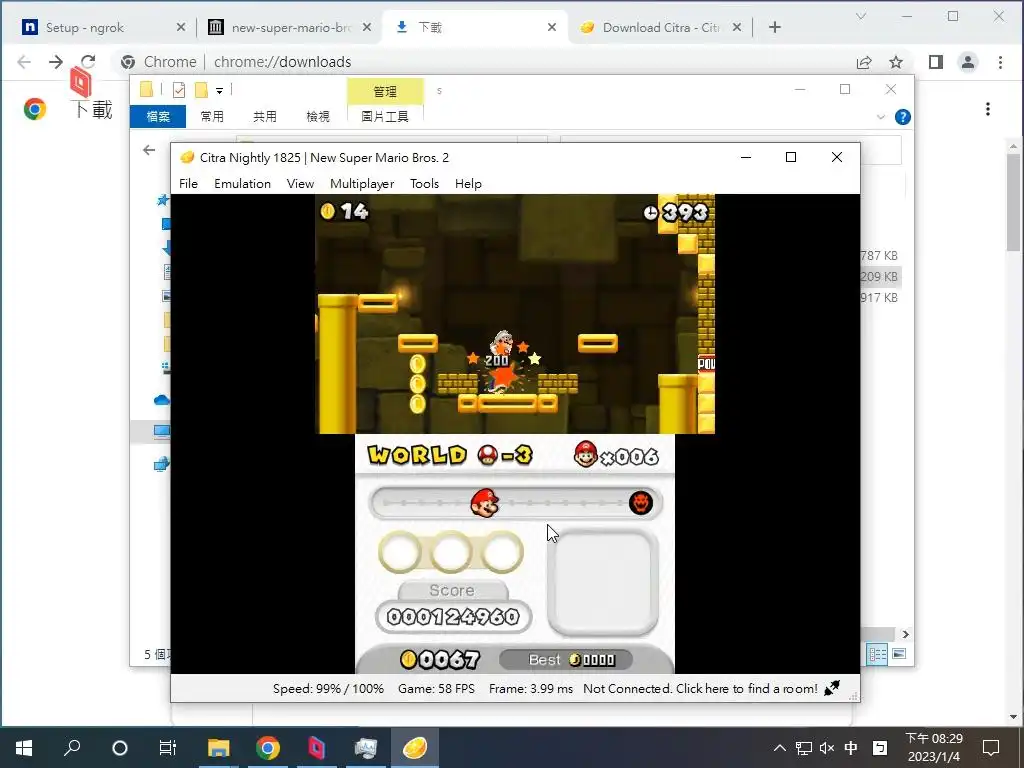Click the network icon in the system tray

pyautogui.click(x=804, y=748)
